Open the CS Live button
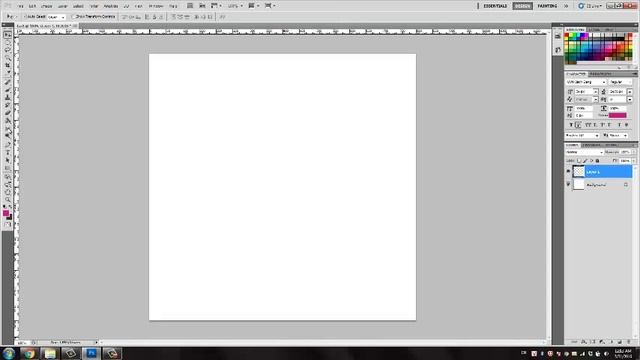Image resolution: width=640 pixels, height=360 pixels. coord(590,6)
